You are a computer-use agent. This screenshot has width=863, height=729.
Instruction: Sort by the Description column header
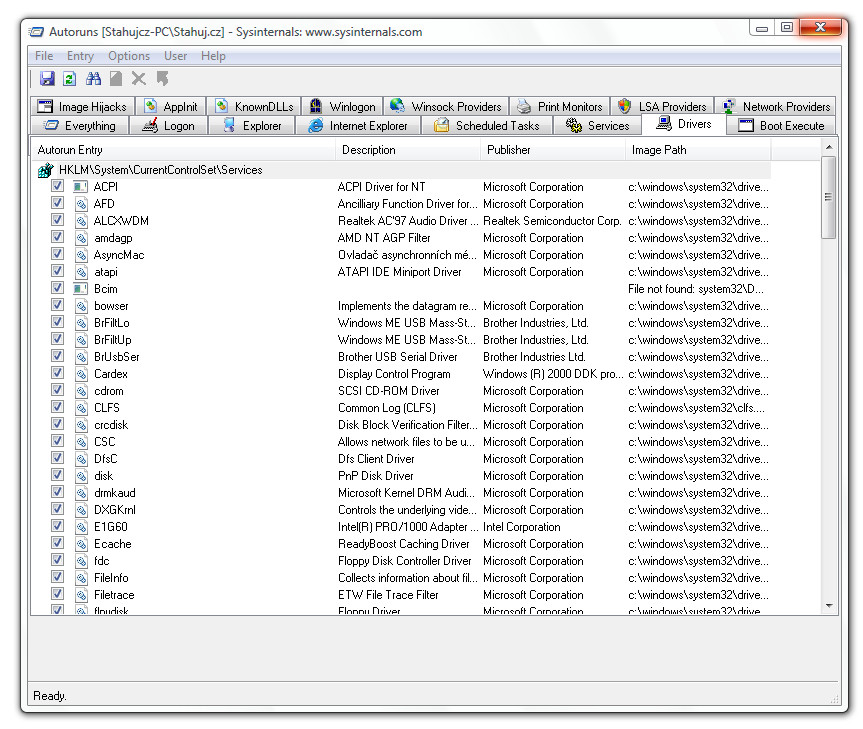[x=408, y=150]
